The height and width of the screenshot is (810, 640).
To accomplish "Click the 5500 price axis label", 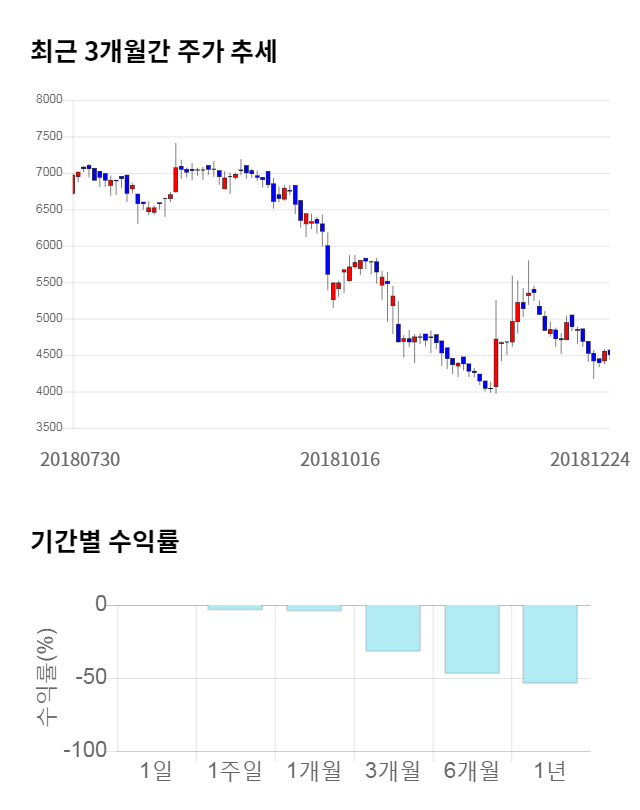I will point(49,282).
